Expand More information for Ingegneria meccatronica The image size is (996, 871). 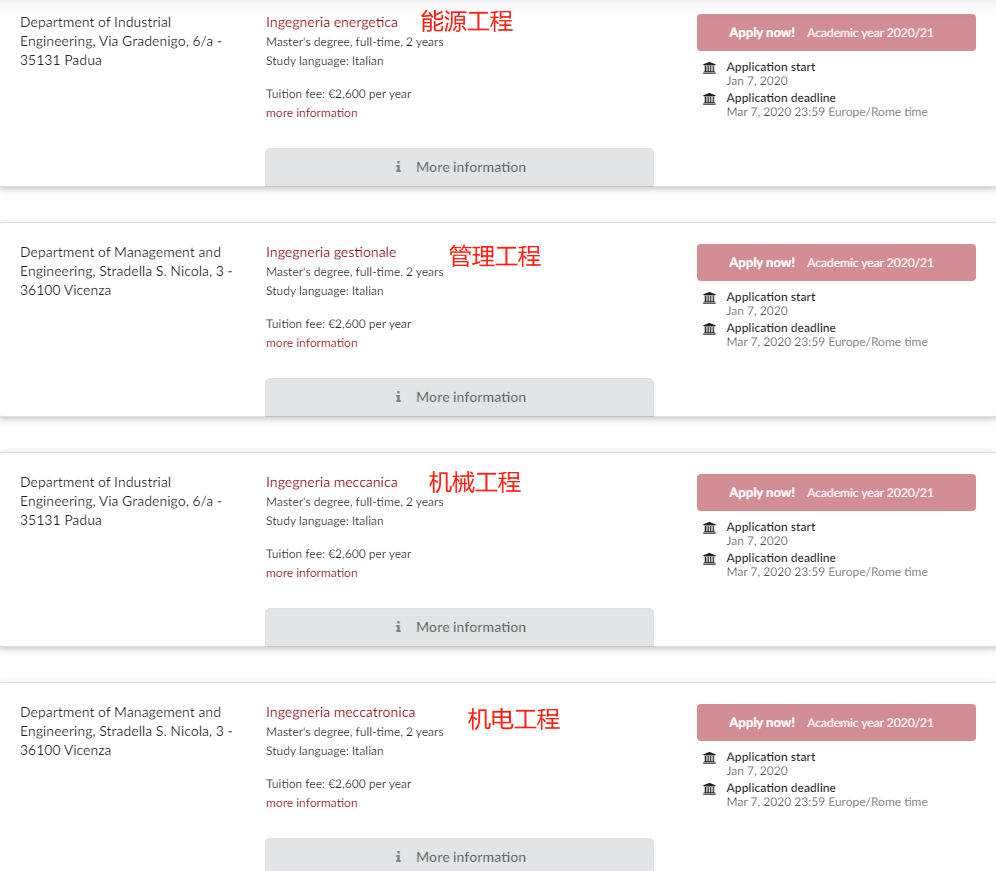[x=459, y=856]
